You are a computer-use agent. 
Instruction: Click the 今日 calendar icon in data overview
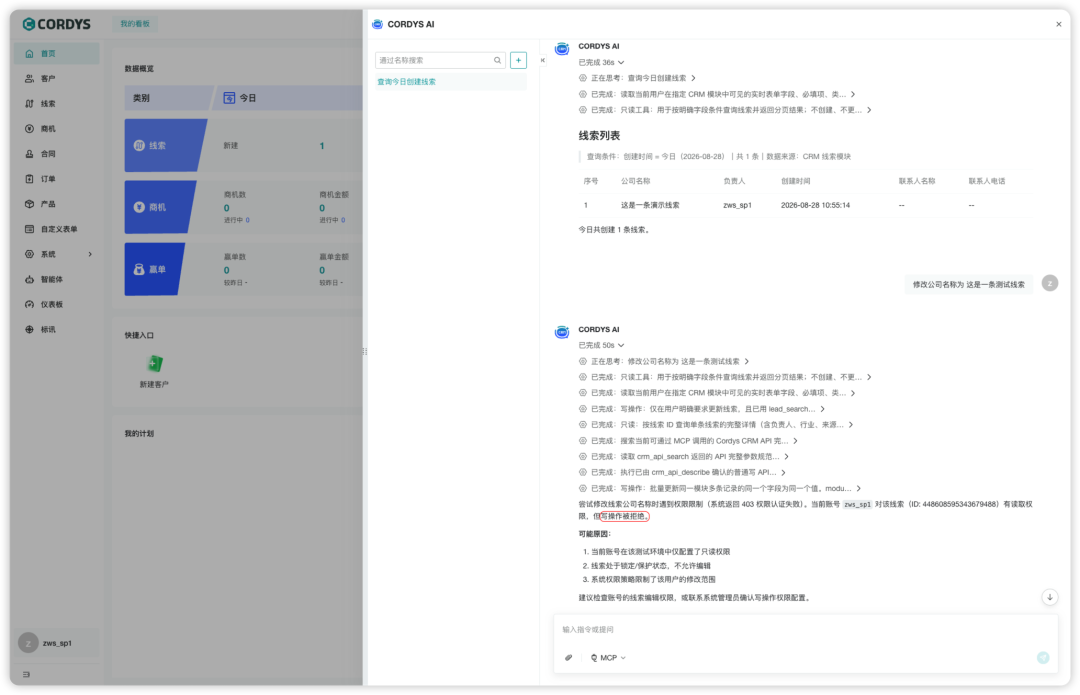(x=229, y=98)
